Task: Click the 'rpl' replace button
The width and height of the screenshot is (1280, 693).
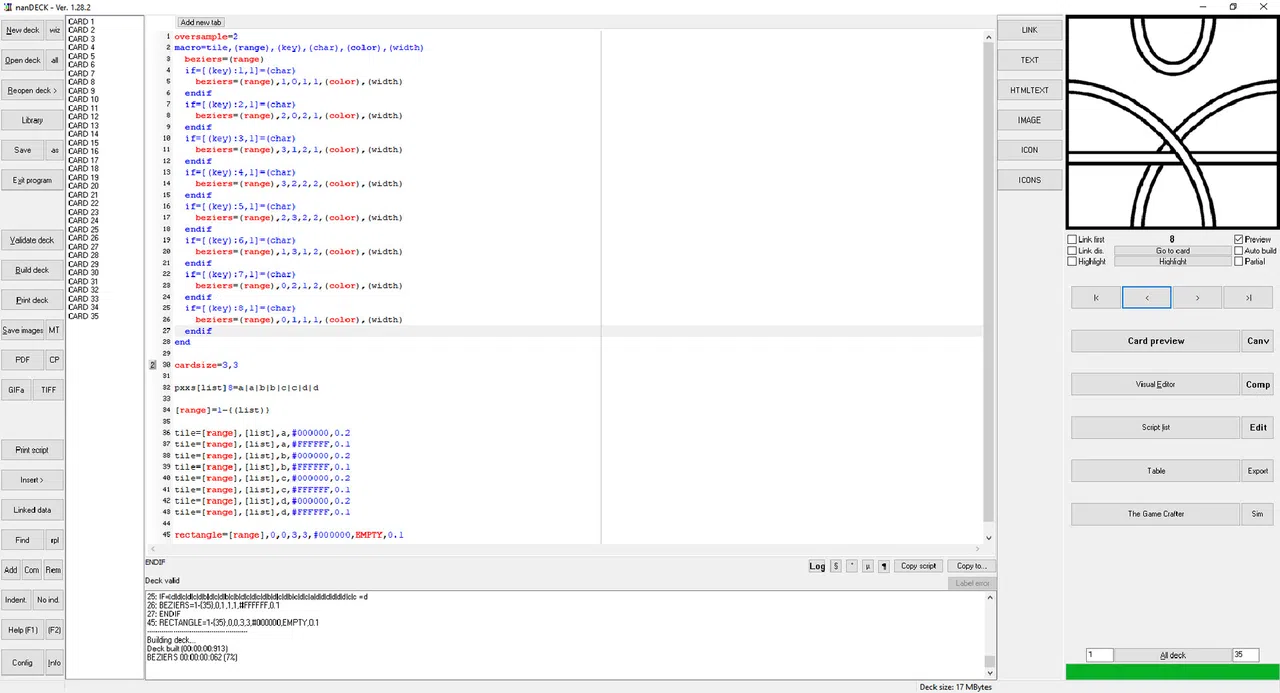Action: [55, 540]
